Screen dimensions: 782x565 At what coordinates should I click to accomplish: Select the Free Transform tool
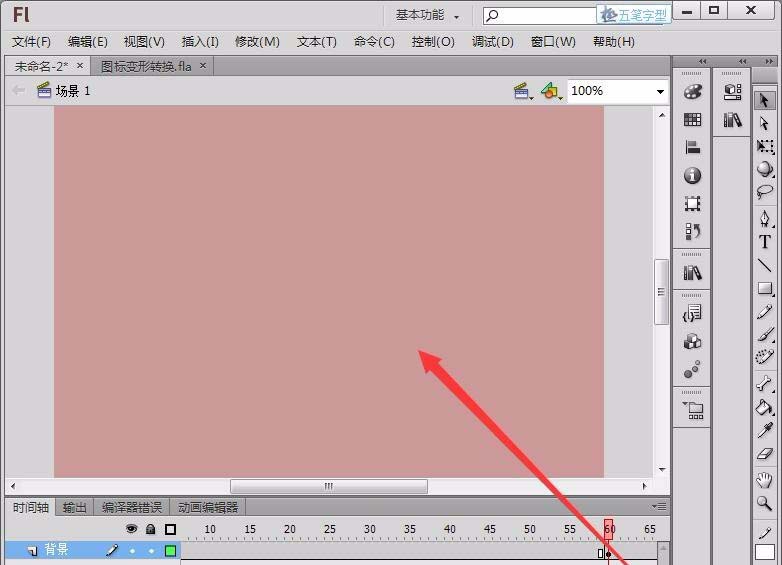pyautogui.click(x=765, y=146)
